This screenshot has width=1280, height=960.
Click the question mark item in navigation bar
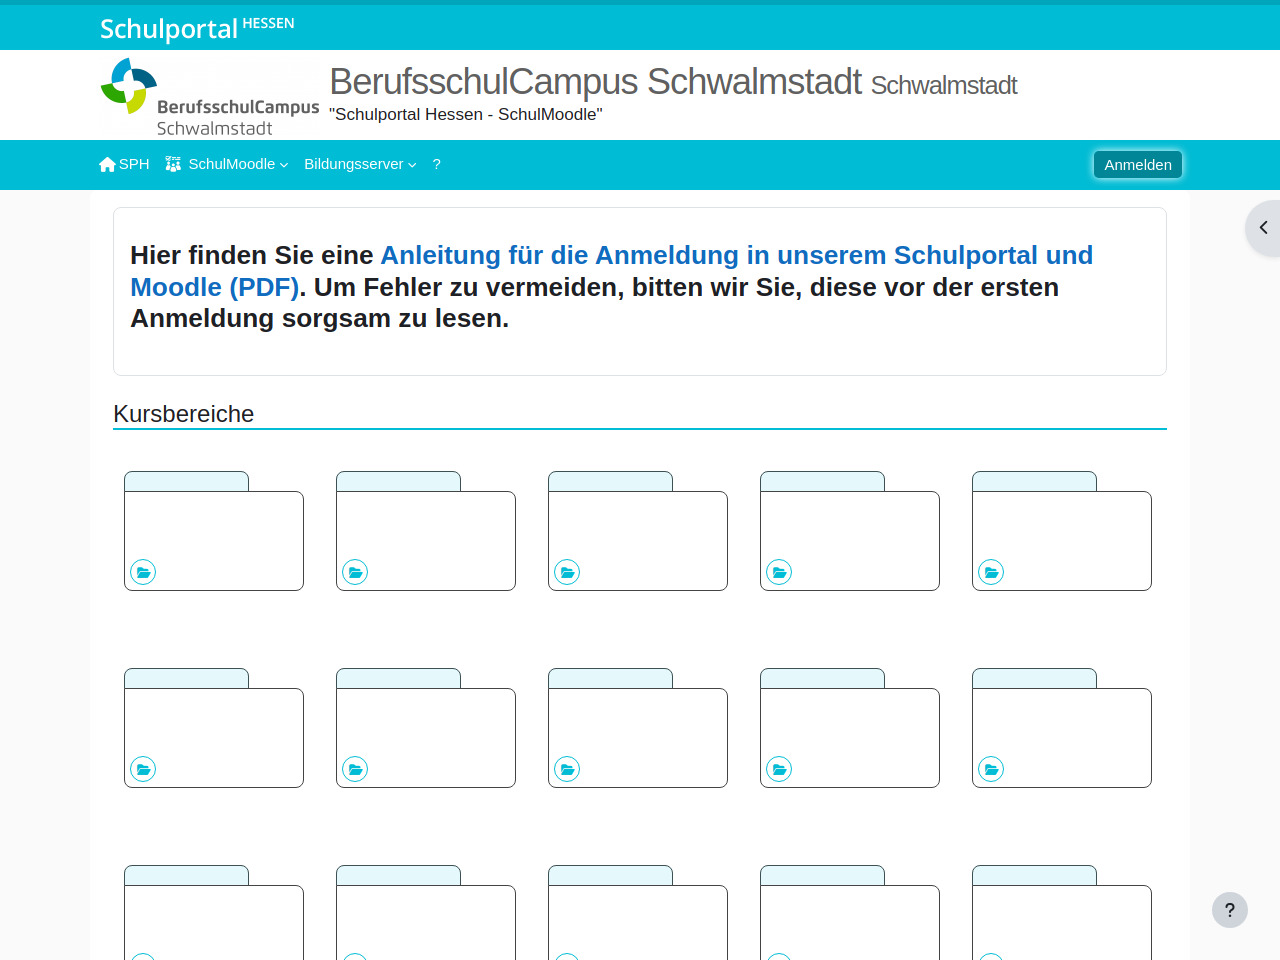[x=436, y=164]
